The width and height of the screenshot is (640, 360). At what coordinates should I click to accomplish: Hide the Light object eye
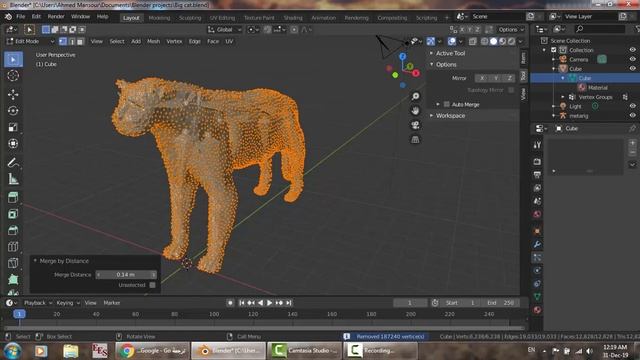[x=632, y=106]
